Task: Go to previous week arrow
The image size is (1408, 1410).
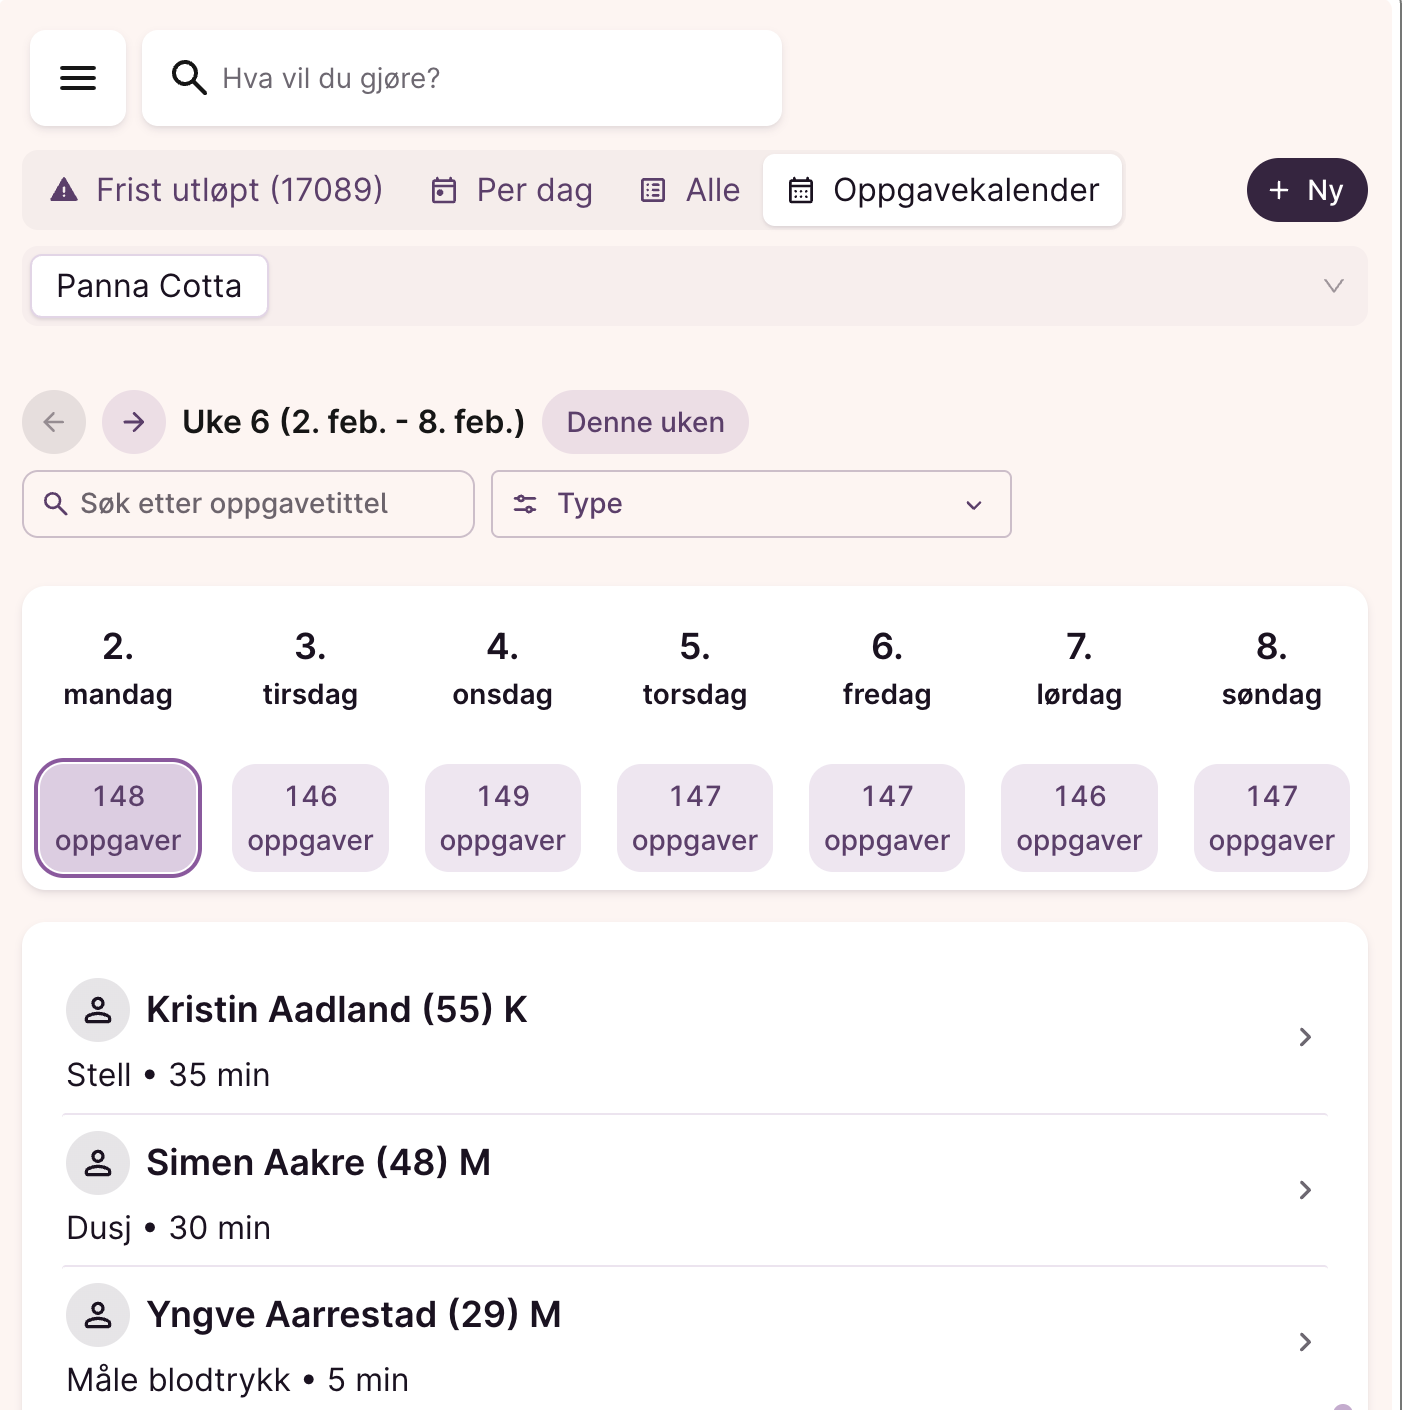Action: click(54, 422)
